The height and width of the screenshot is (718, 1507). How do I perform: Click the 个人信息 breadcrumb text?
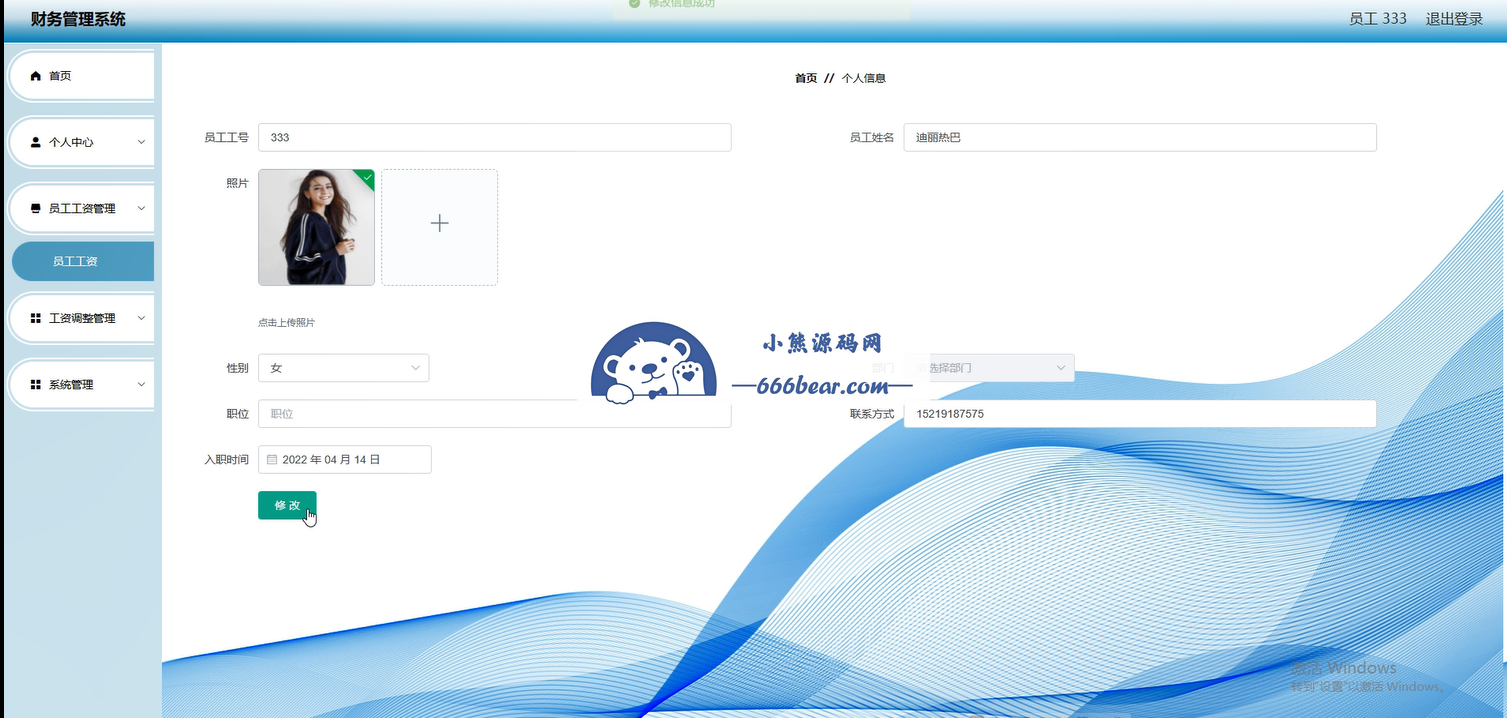864,78
